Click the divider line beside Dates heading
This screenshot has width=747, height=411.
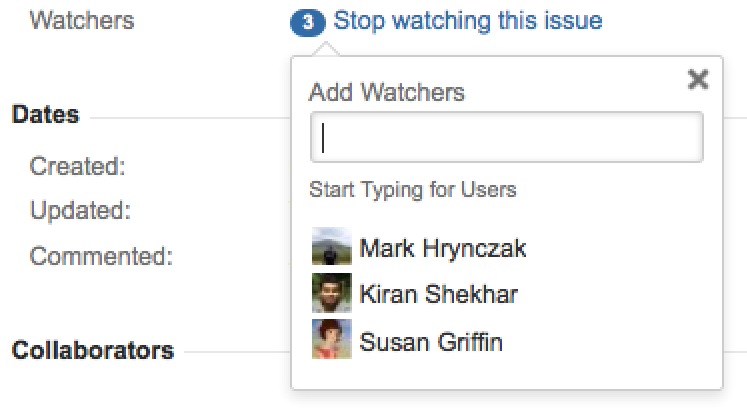190,118
